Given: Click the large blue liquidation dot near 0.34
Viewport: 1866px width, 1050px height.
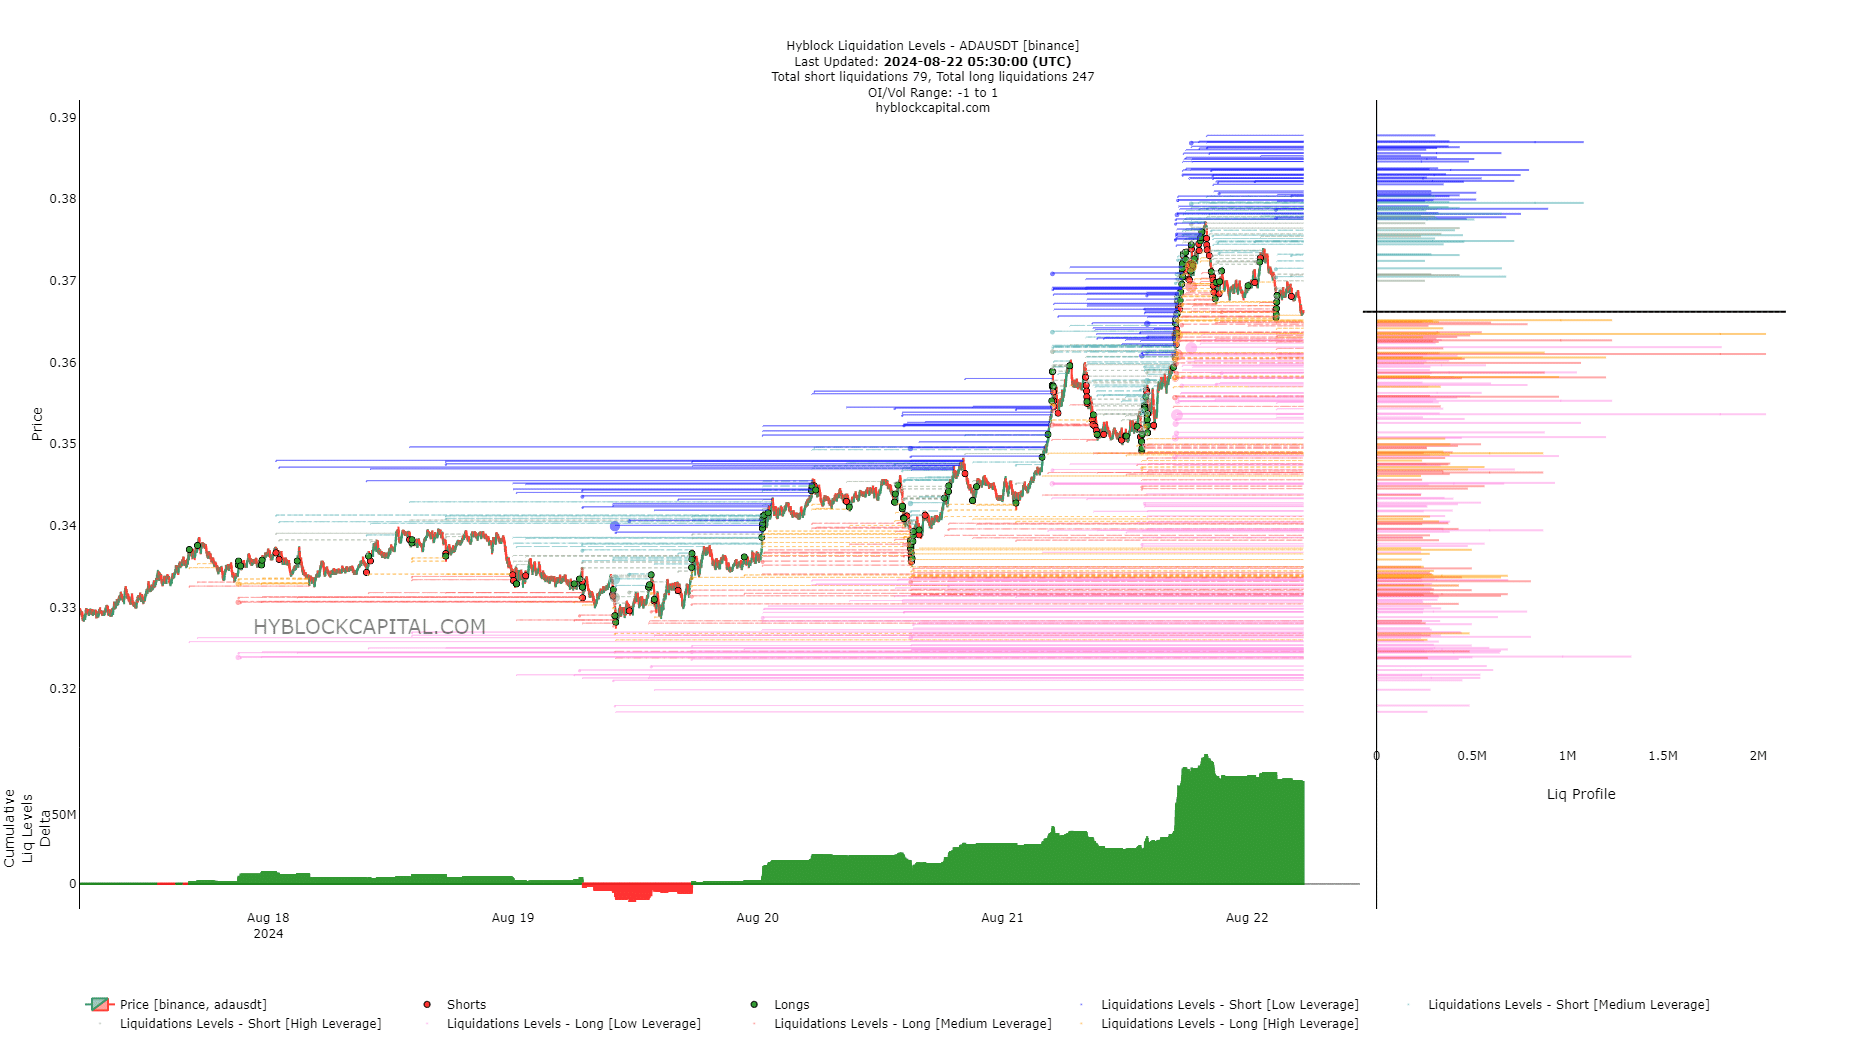Looking at the screenshot, I should coord(615,526).
